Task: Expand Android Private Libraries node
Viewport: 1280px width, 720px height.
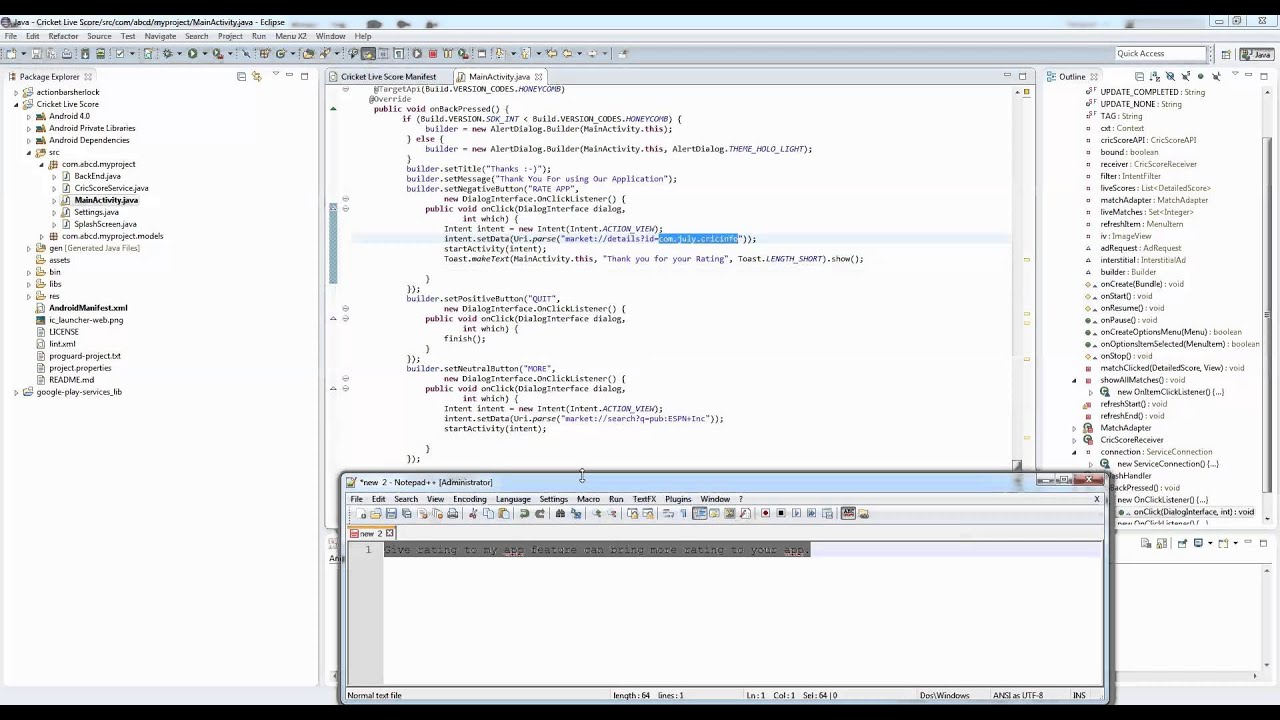Action: tap(29, 128)
